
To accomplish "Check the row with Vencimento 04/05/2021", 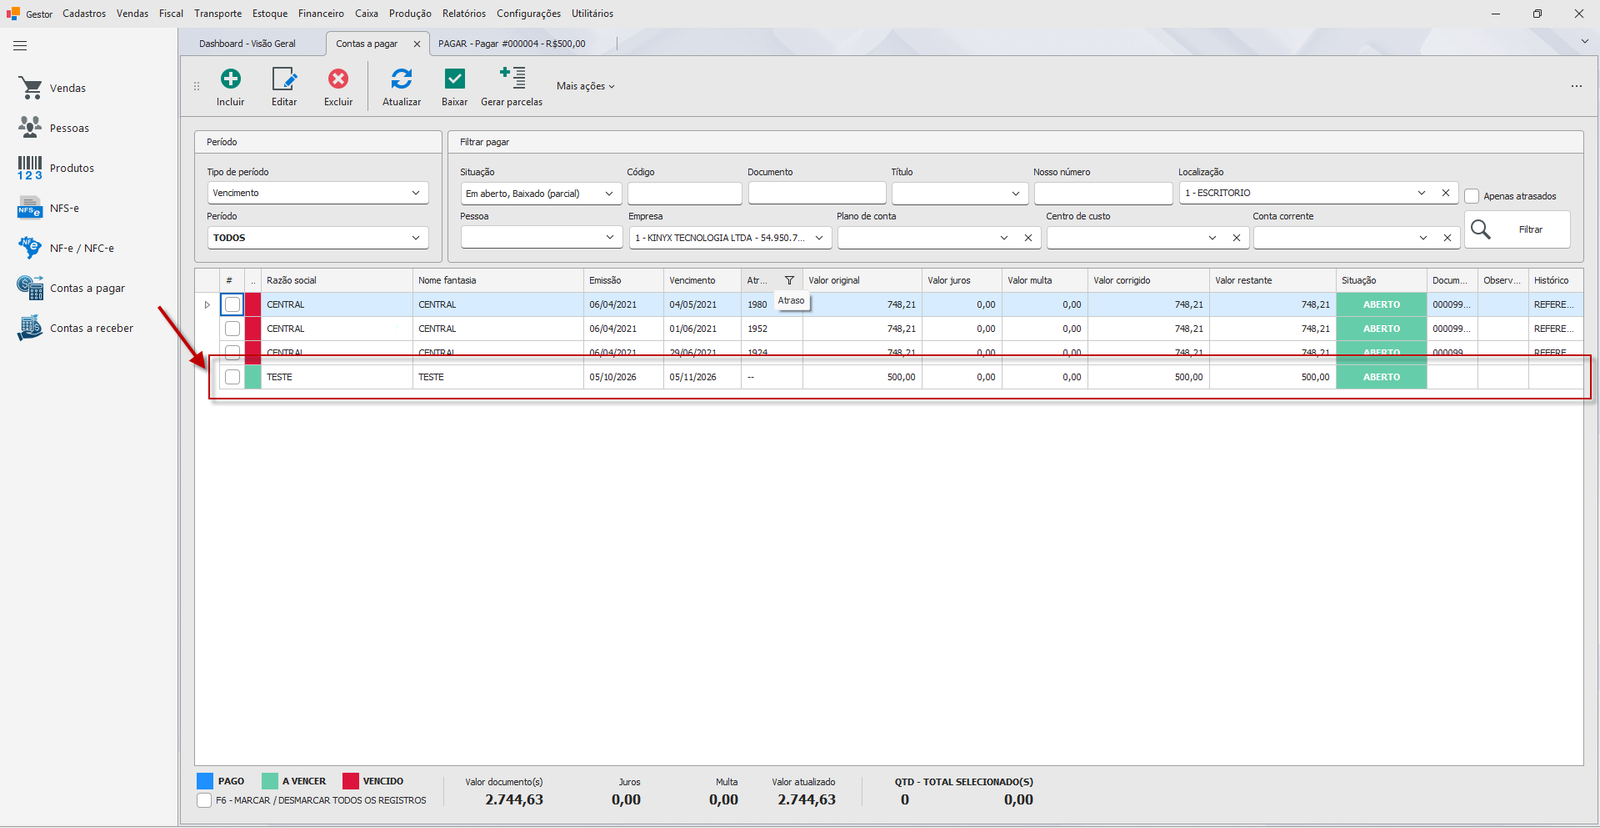I will pos(232,304).
